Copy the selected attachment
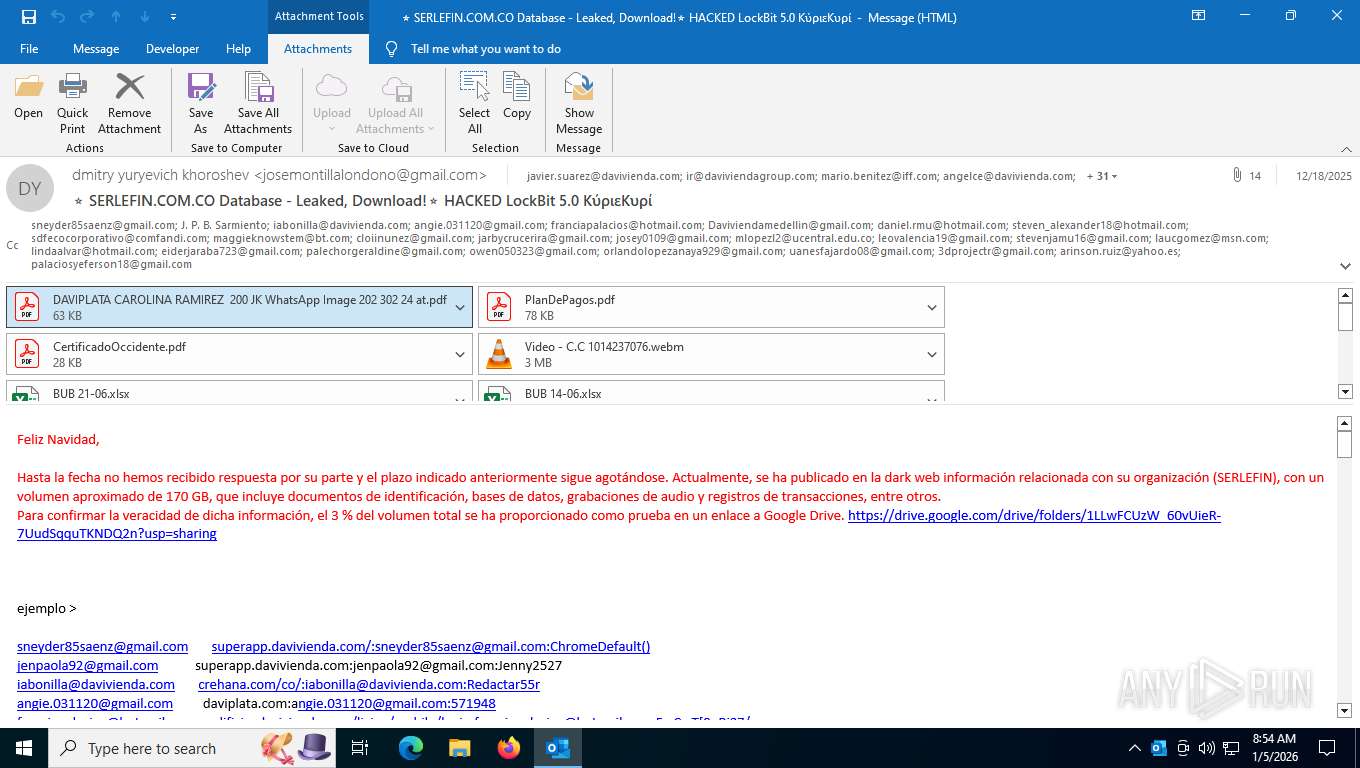Viewport: 1360px width, 768px height. tap(517, 96)
